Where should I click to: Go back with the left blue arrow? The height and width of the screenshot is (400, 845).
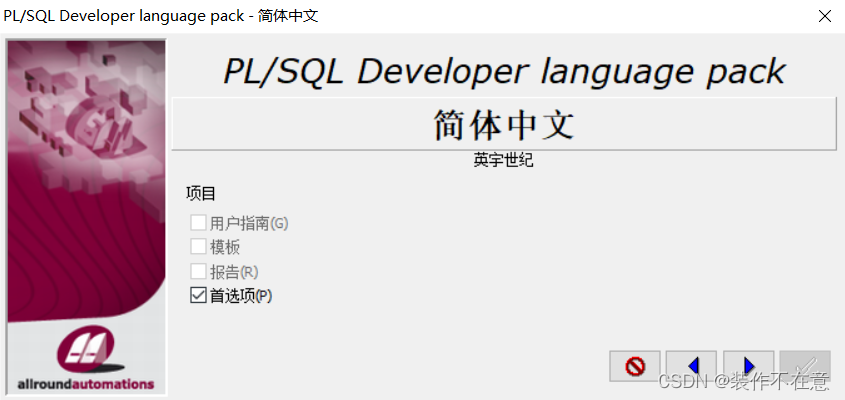(691, 366)
